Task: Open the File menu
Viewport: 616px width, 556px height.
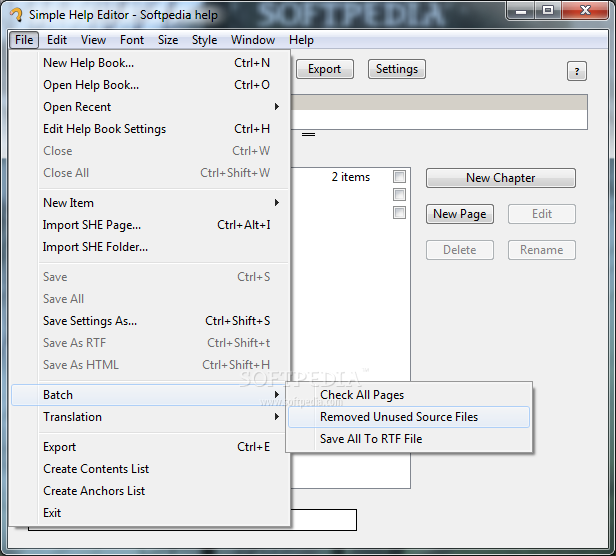Action: click(x=24, y=40)
